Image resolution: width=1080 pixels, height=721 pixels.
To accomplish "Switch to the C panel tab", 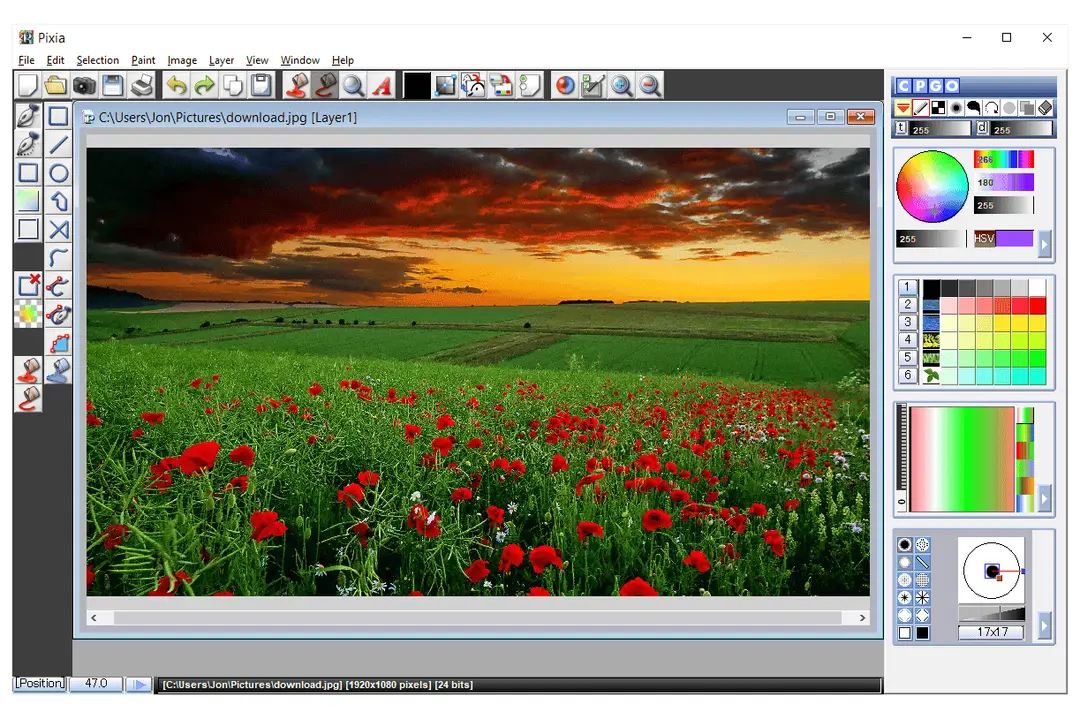I will (904, 86).
